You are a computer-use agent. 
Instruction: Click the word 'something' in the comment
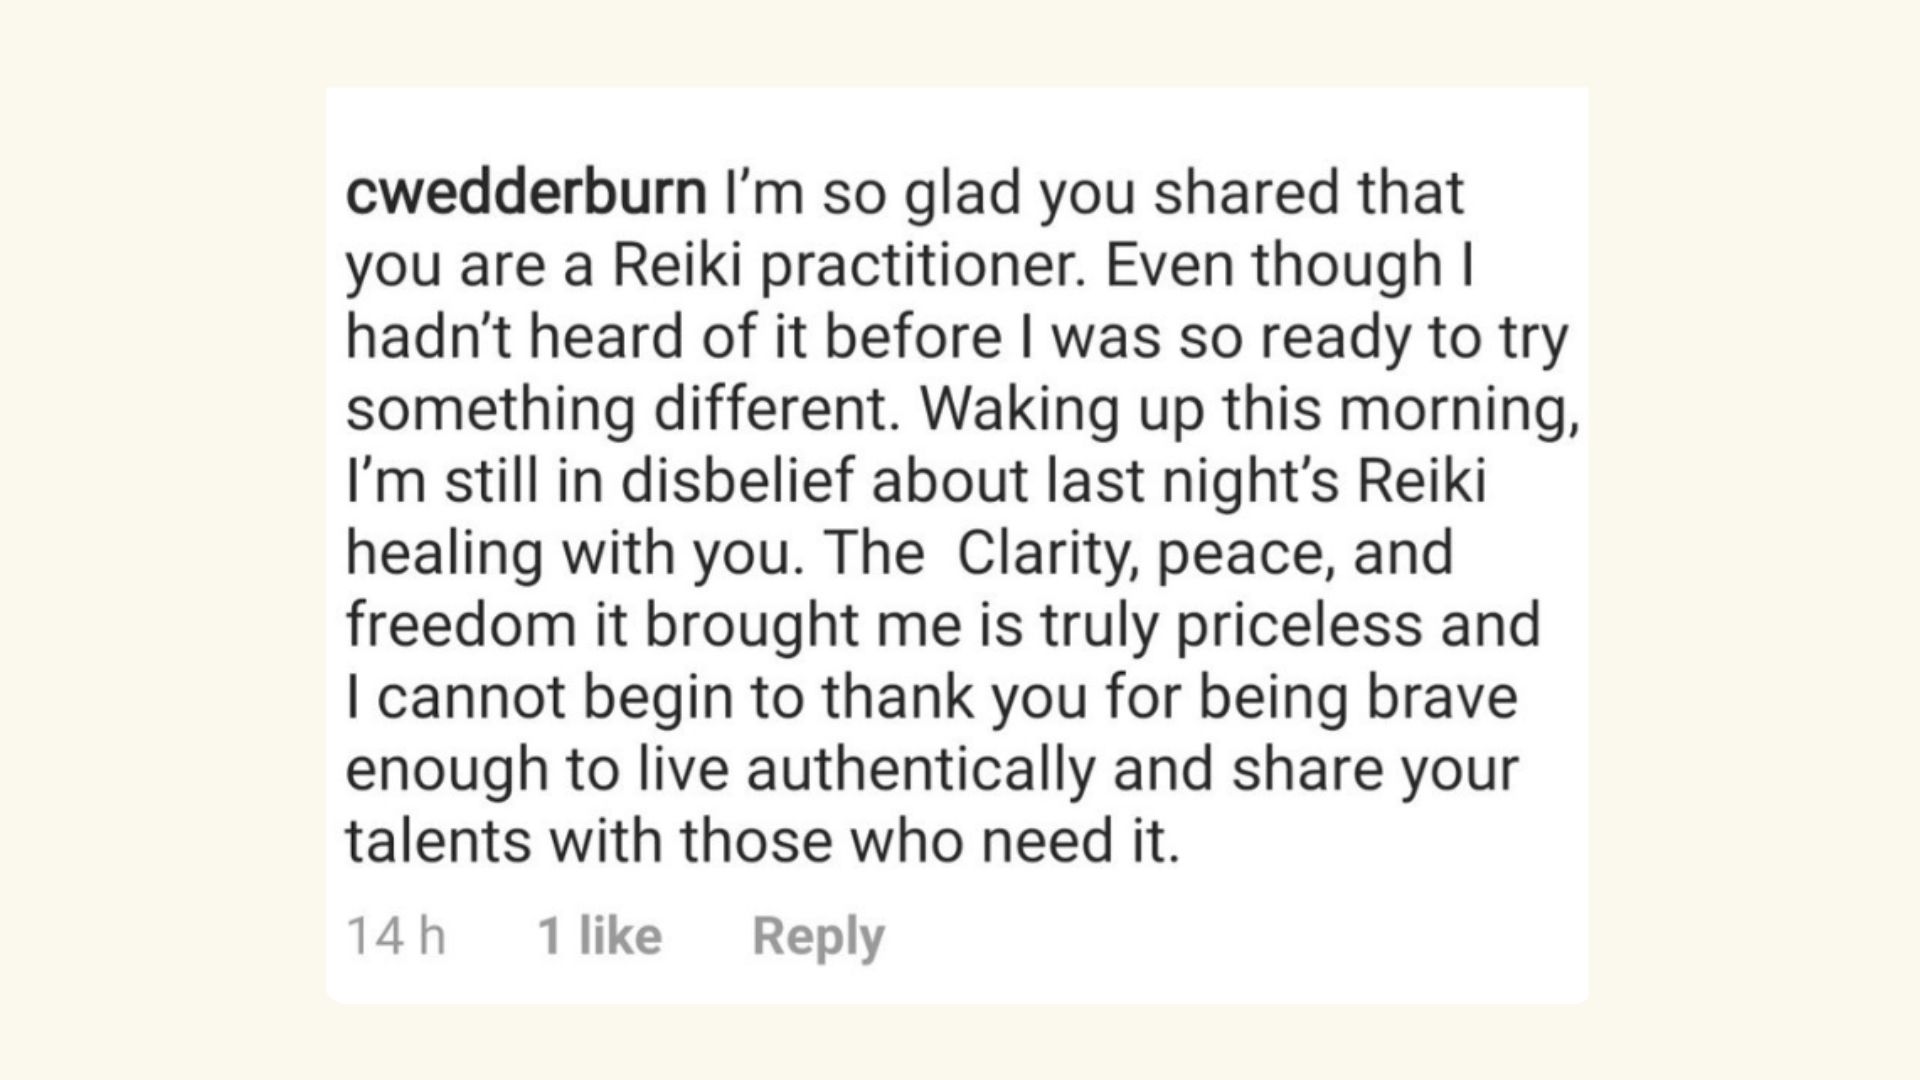coord(490,409)
